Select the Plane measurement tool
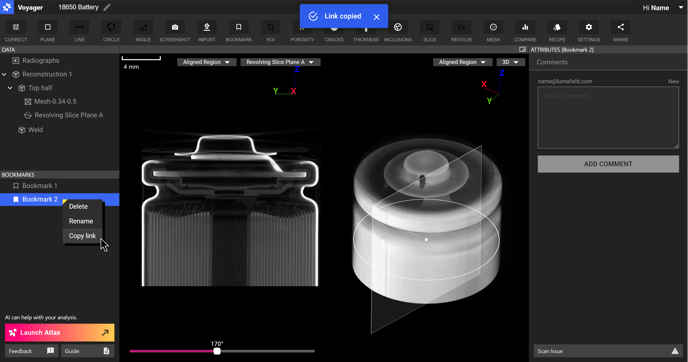The width and height of the screenshot is (688, 362). coord(47,27)
